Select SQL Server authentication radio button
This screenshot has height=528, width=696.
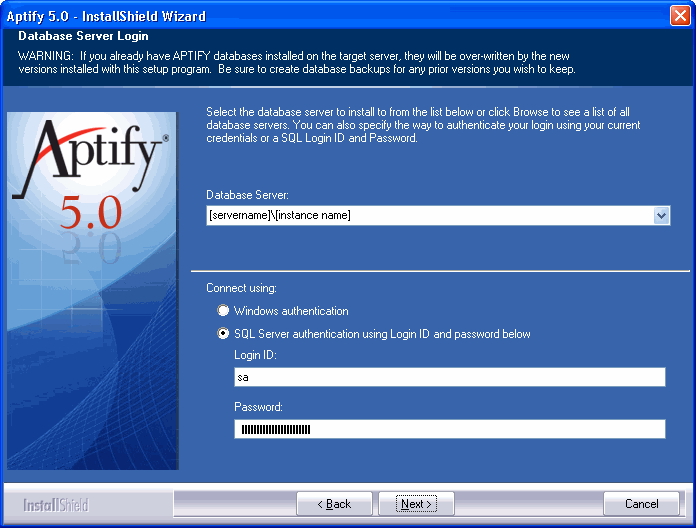click(223, 334)
